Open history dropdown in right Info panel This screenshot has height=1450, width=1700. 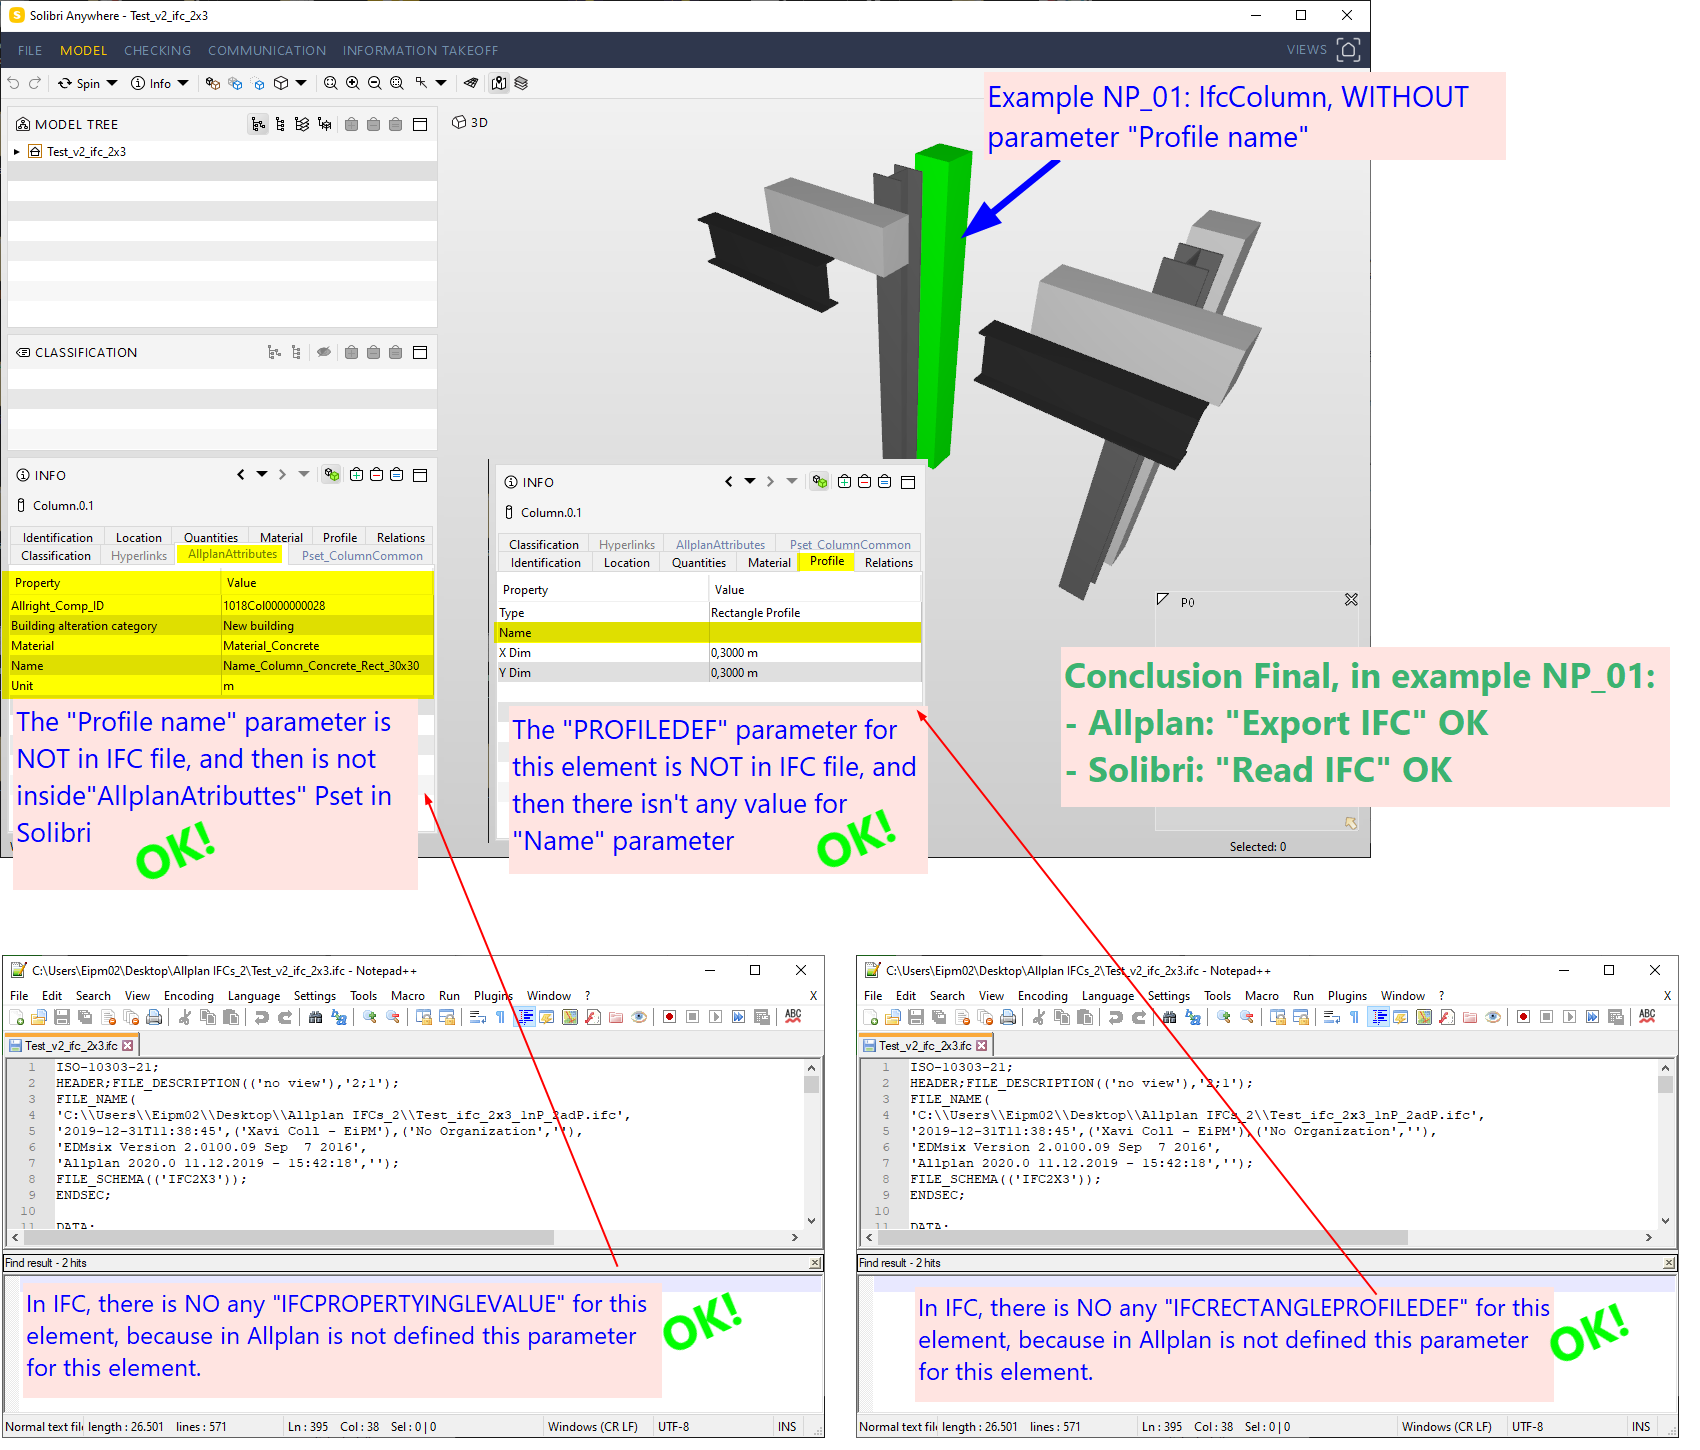click(x=750, y=481)
